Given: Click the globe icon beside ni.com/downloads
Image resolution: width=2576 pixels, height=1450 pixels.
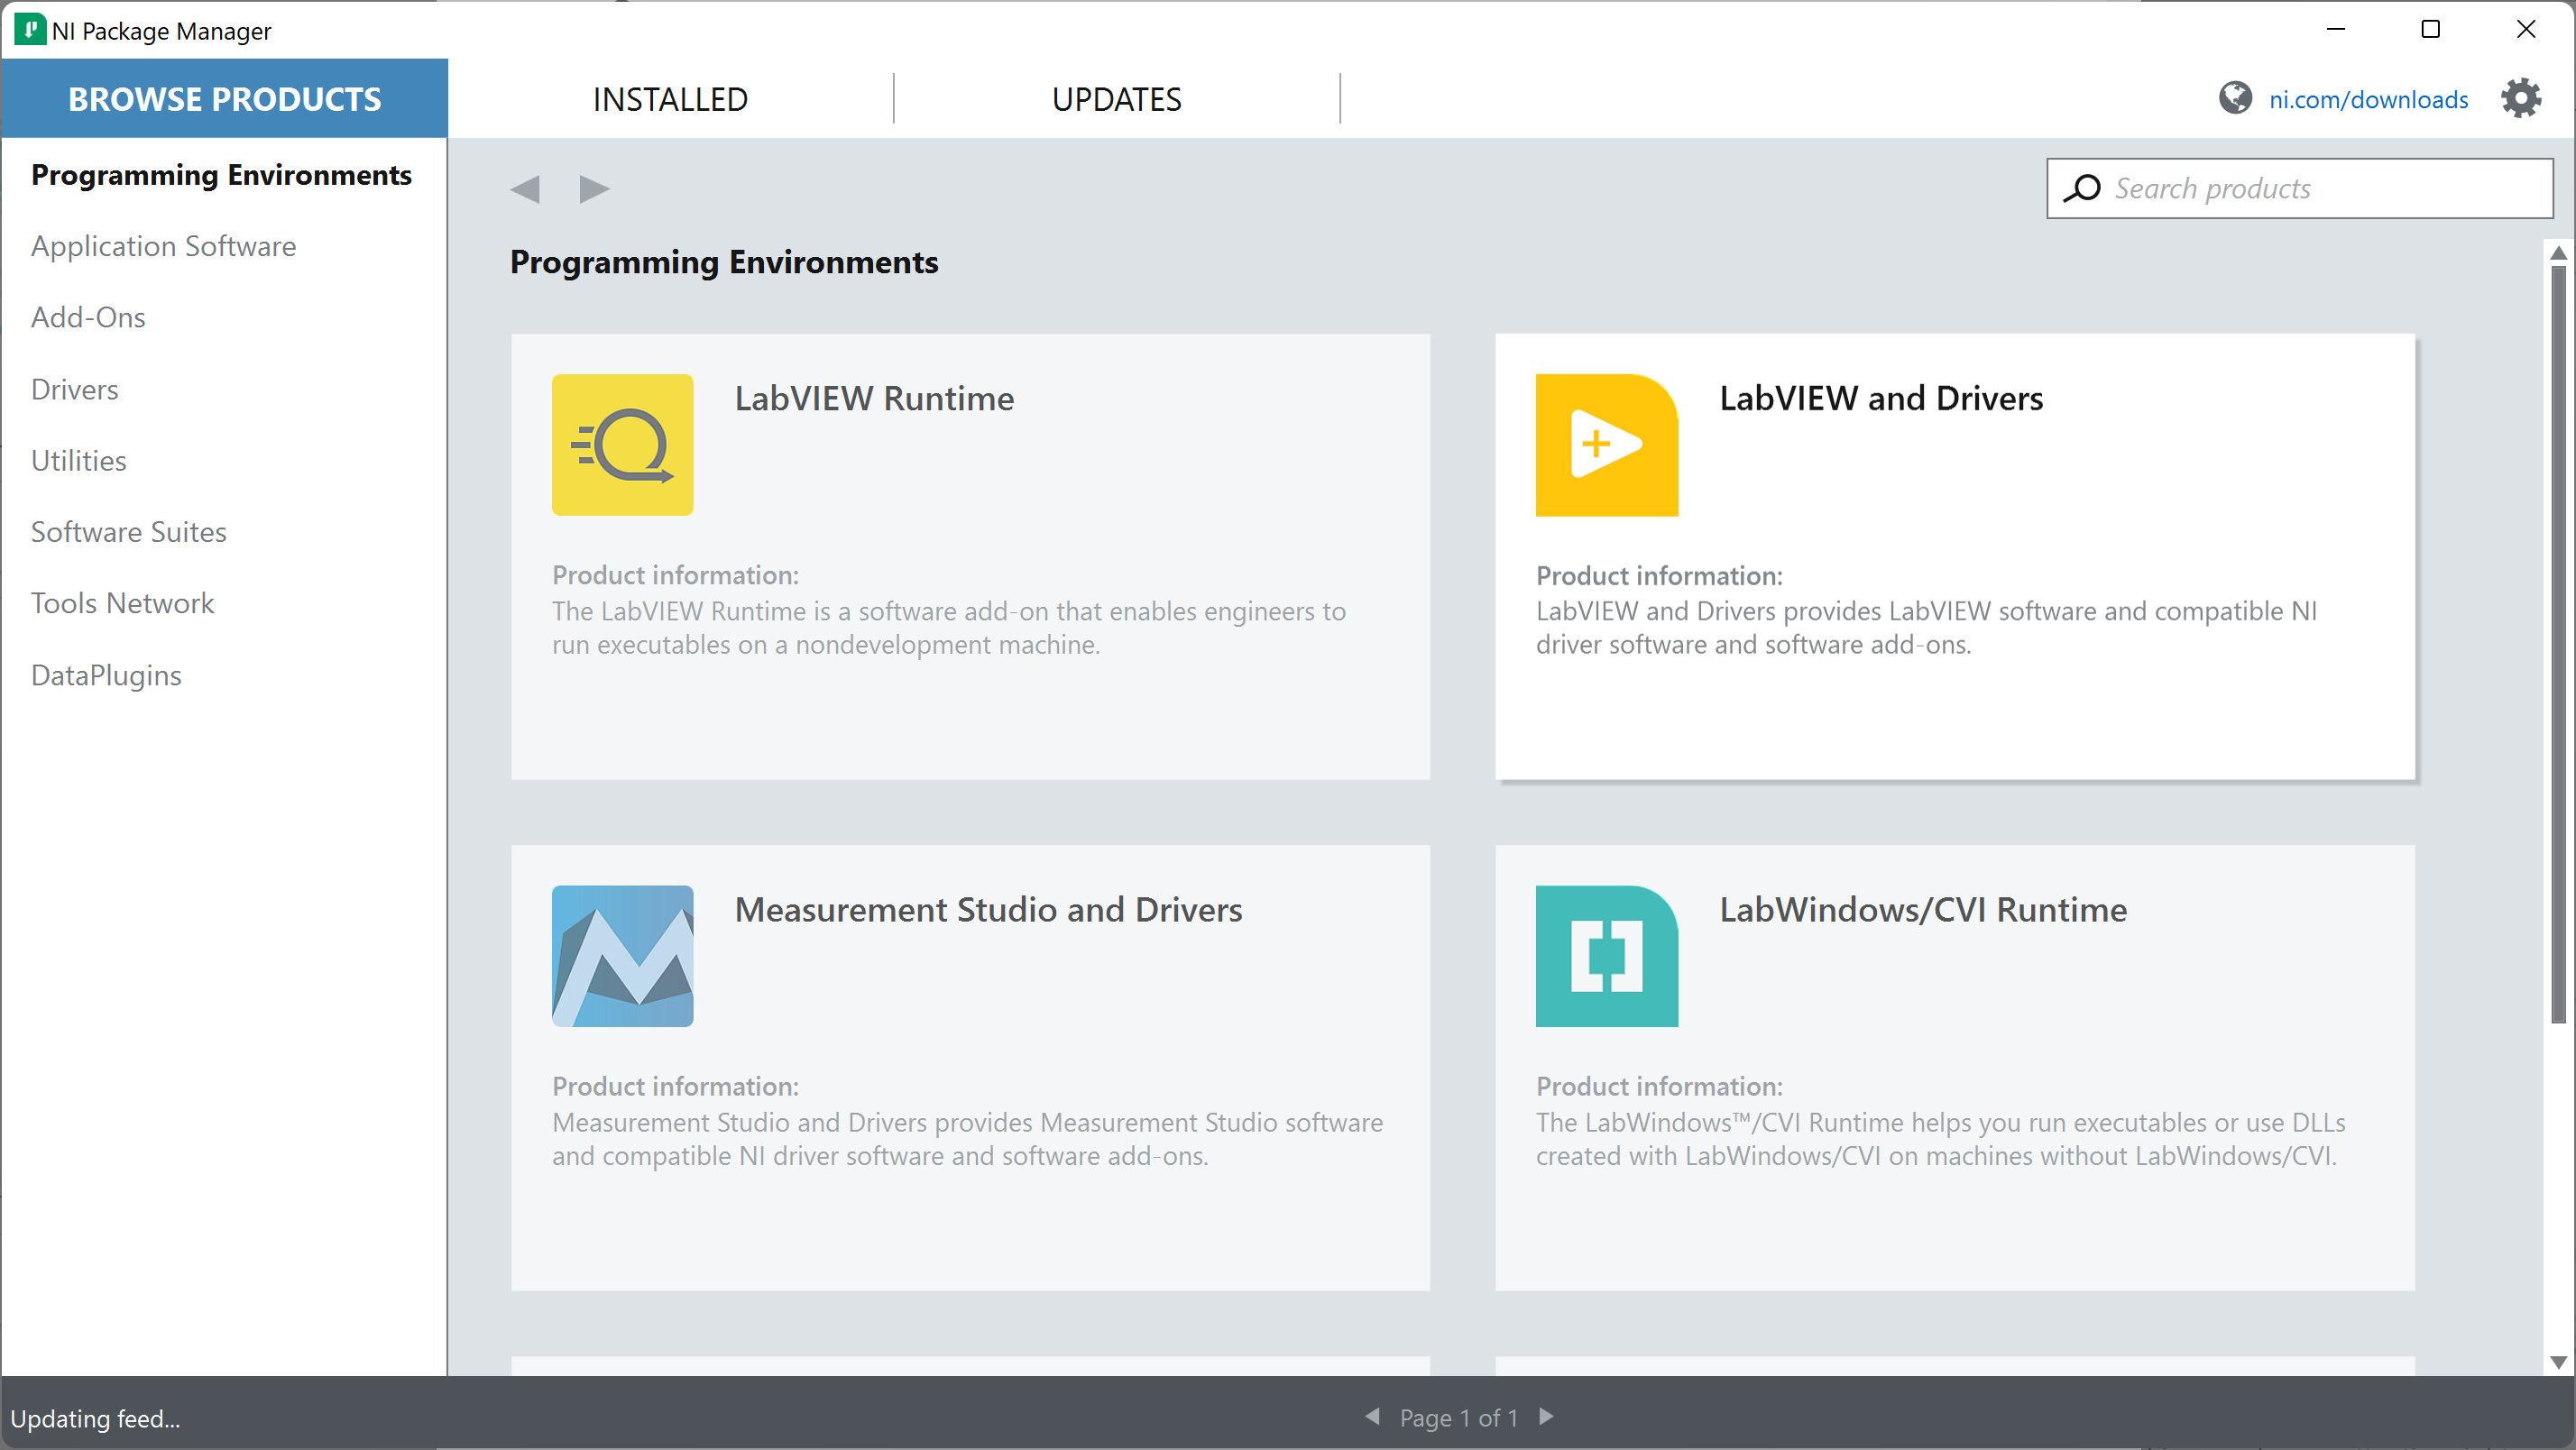Looking at the screenshot, I should [x=2235, y=98].
